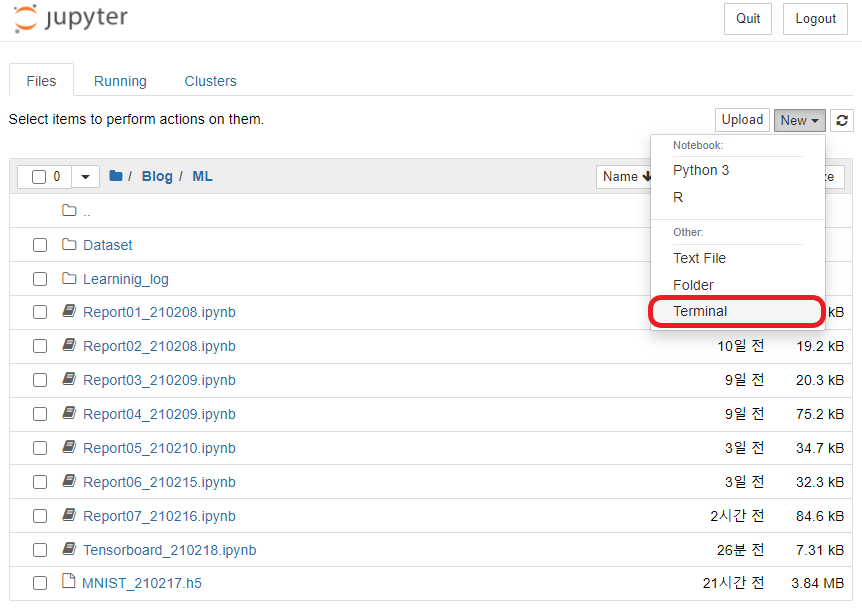Open the Dataset folder

coord(108,245)
